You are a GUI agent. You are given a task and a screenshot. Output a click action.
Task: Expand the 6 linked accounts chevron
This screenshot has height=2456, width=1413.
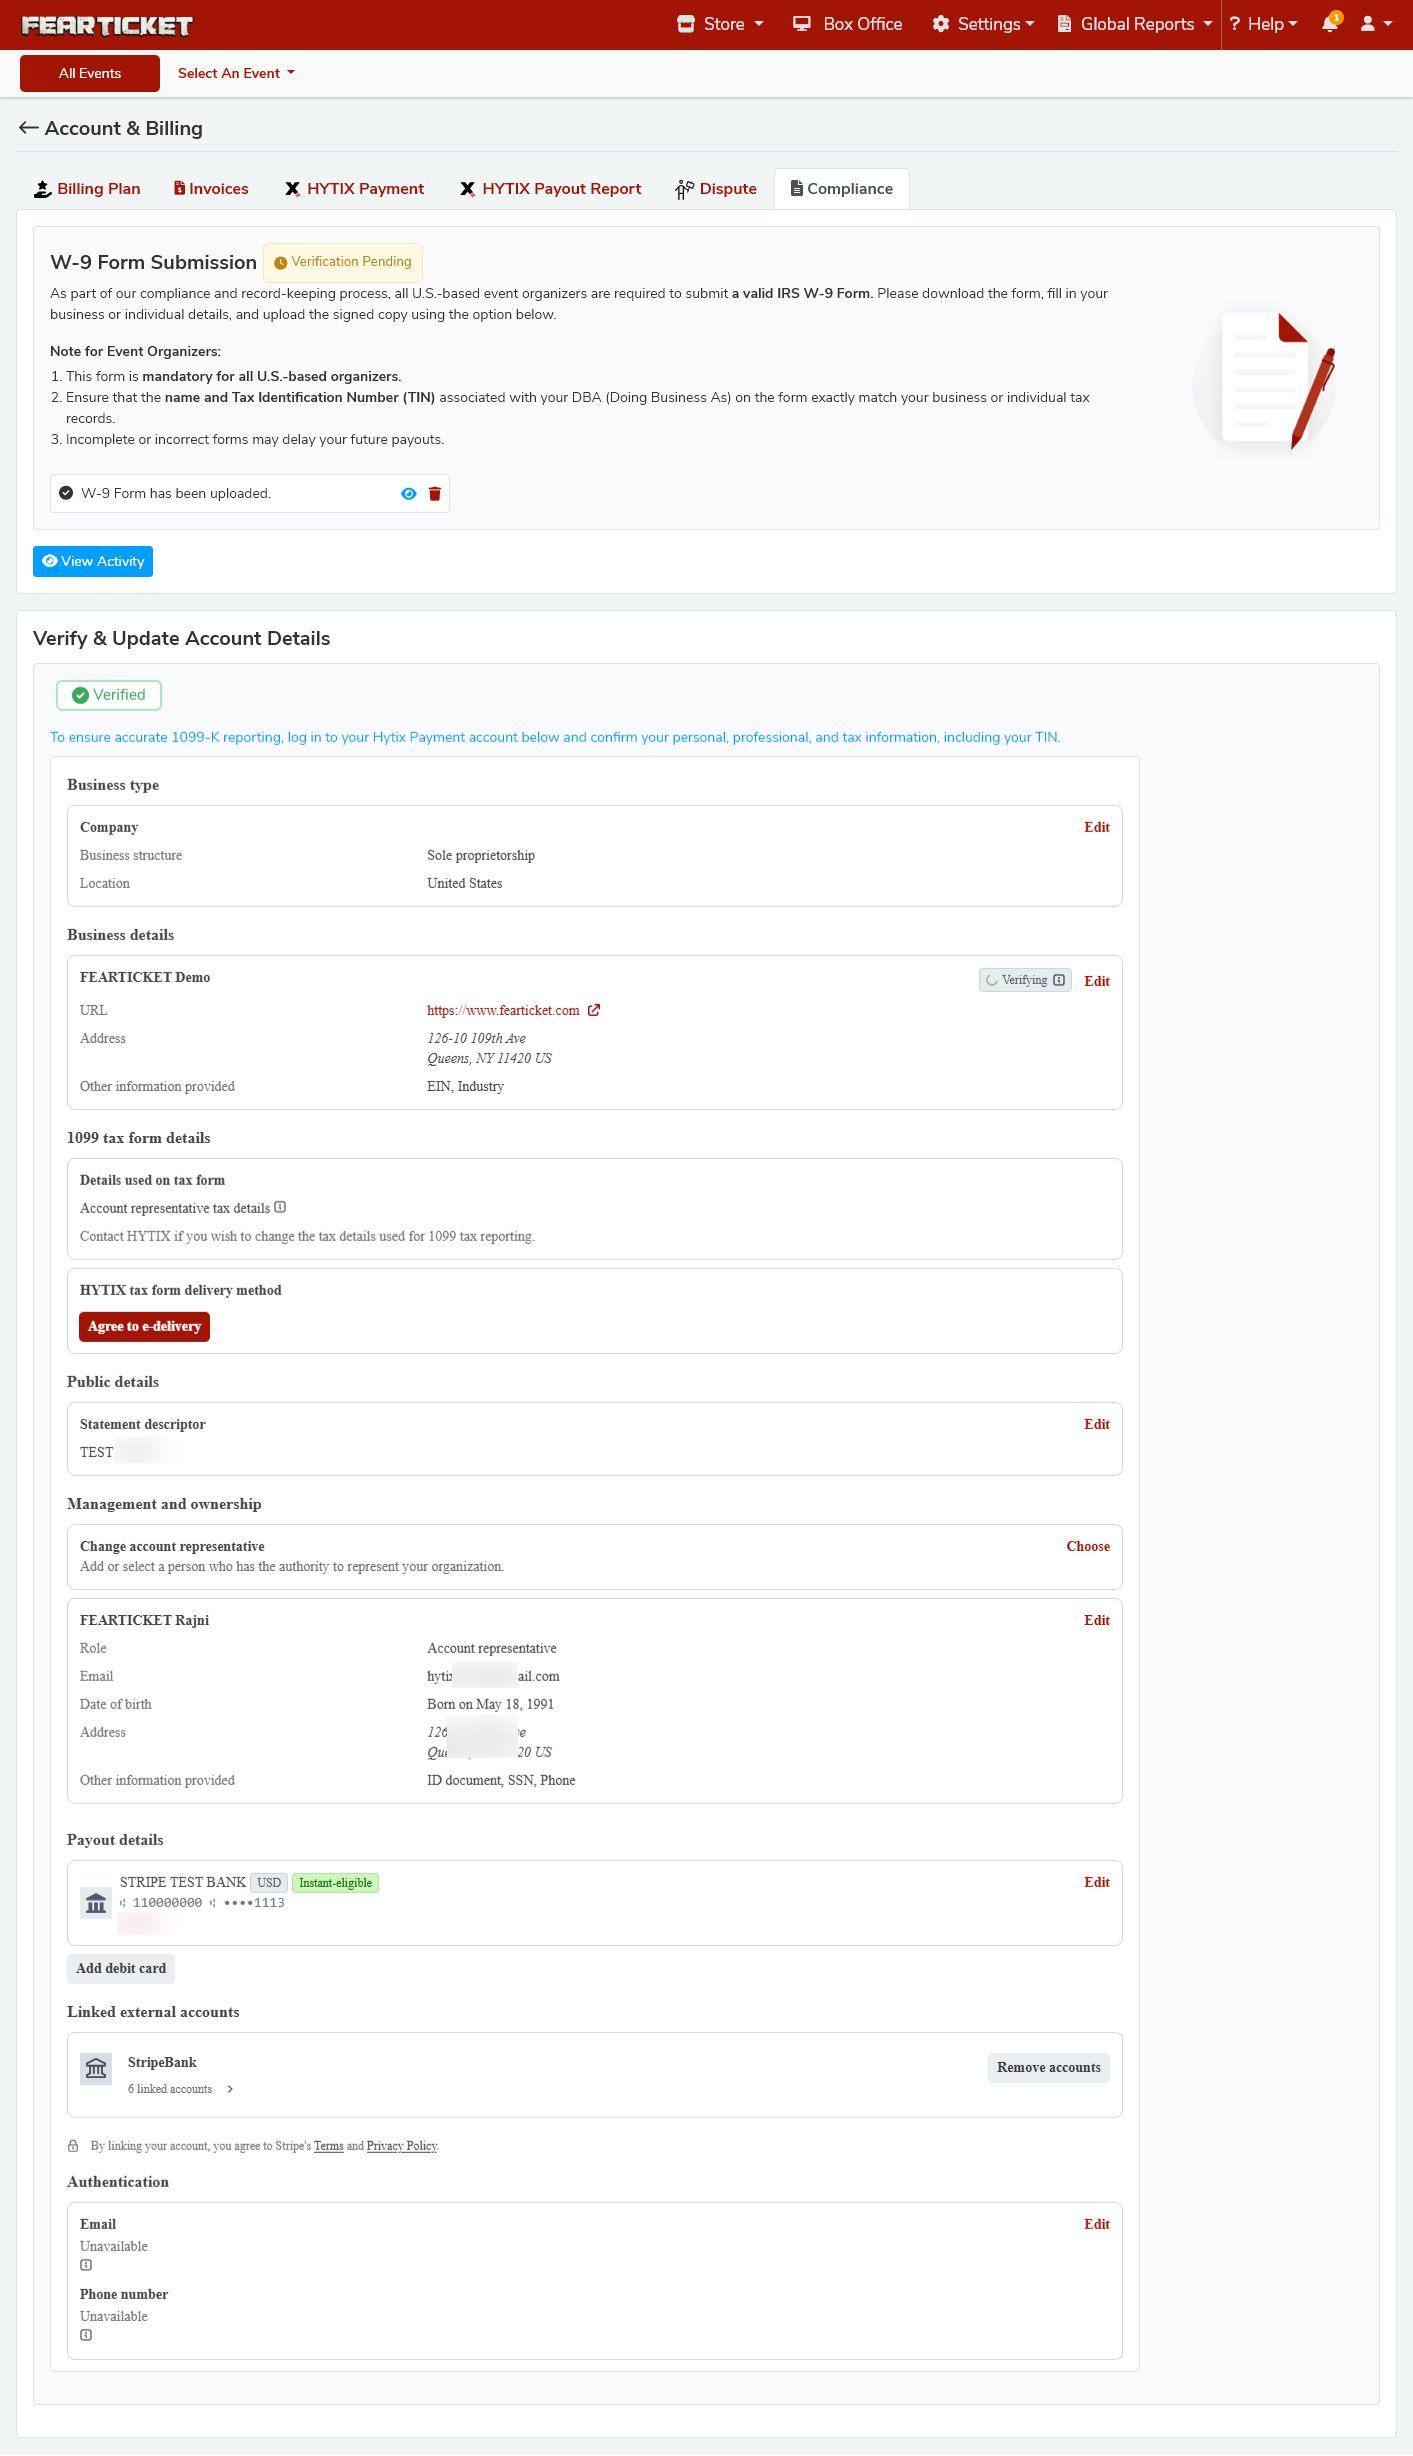click(x=230, y=2089)
